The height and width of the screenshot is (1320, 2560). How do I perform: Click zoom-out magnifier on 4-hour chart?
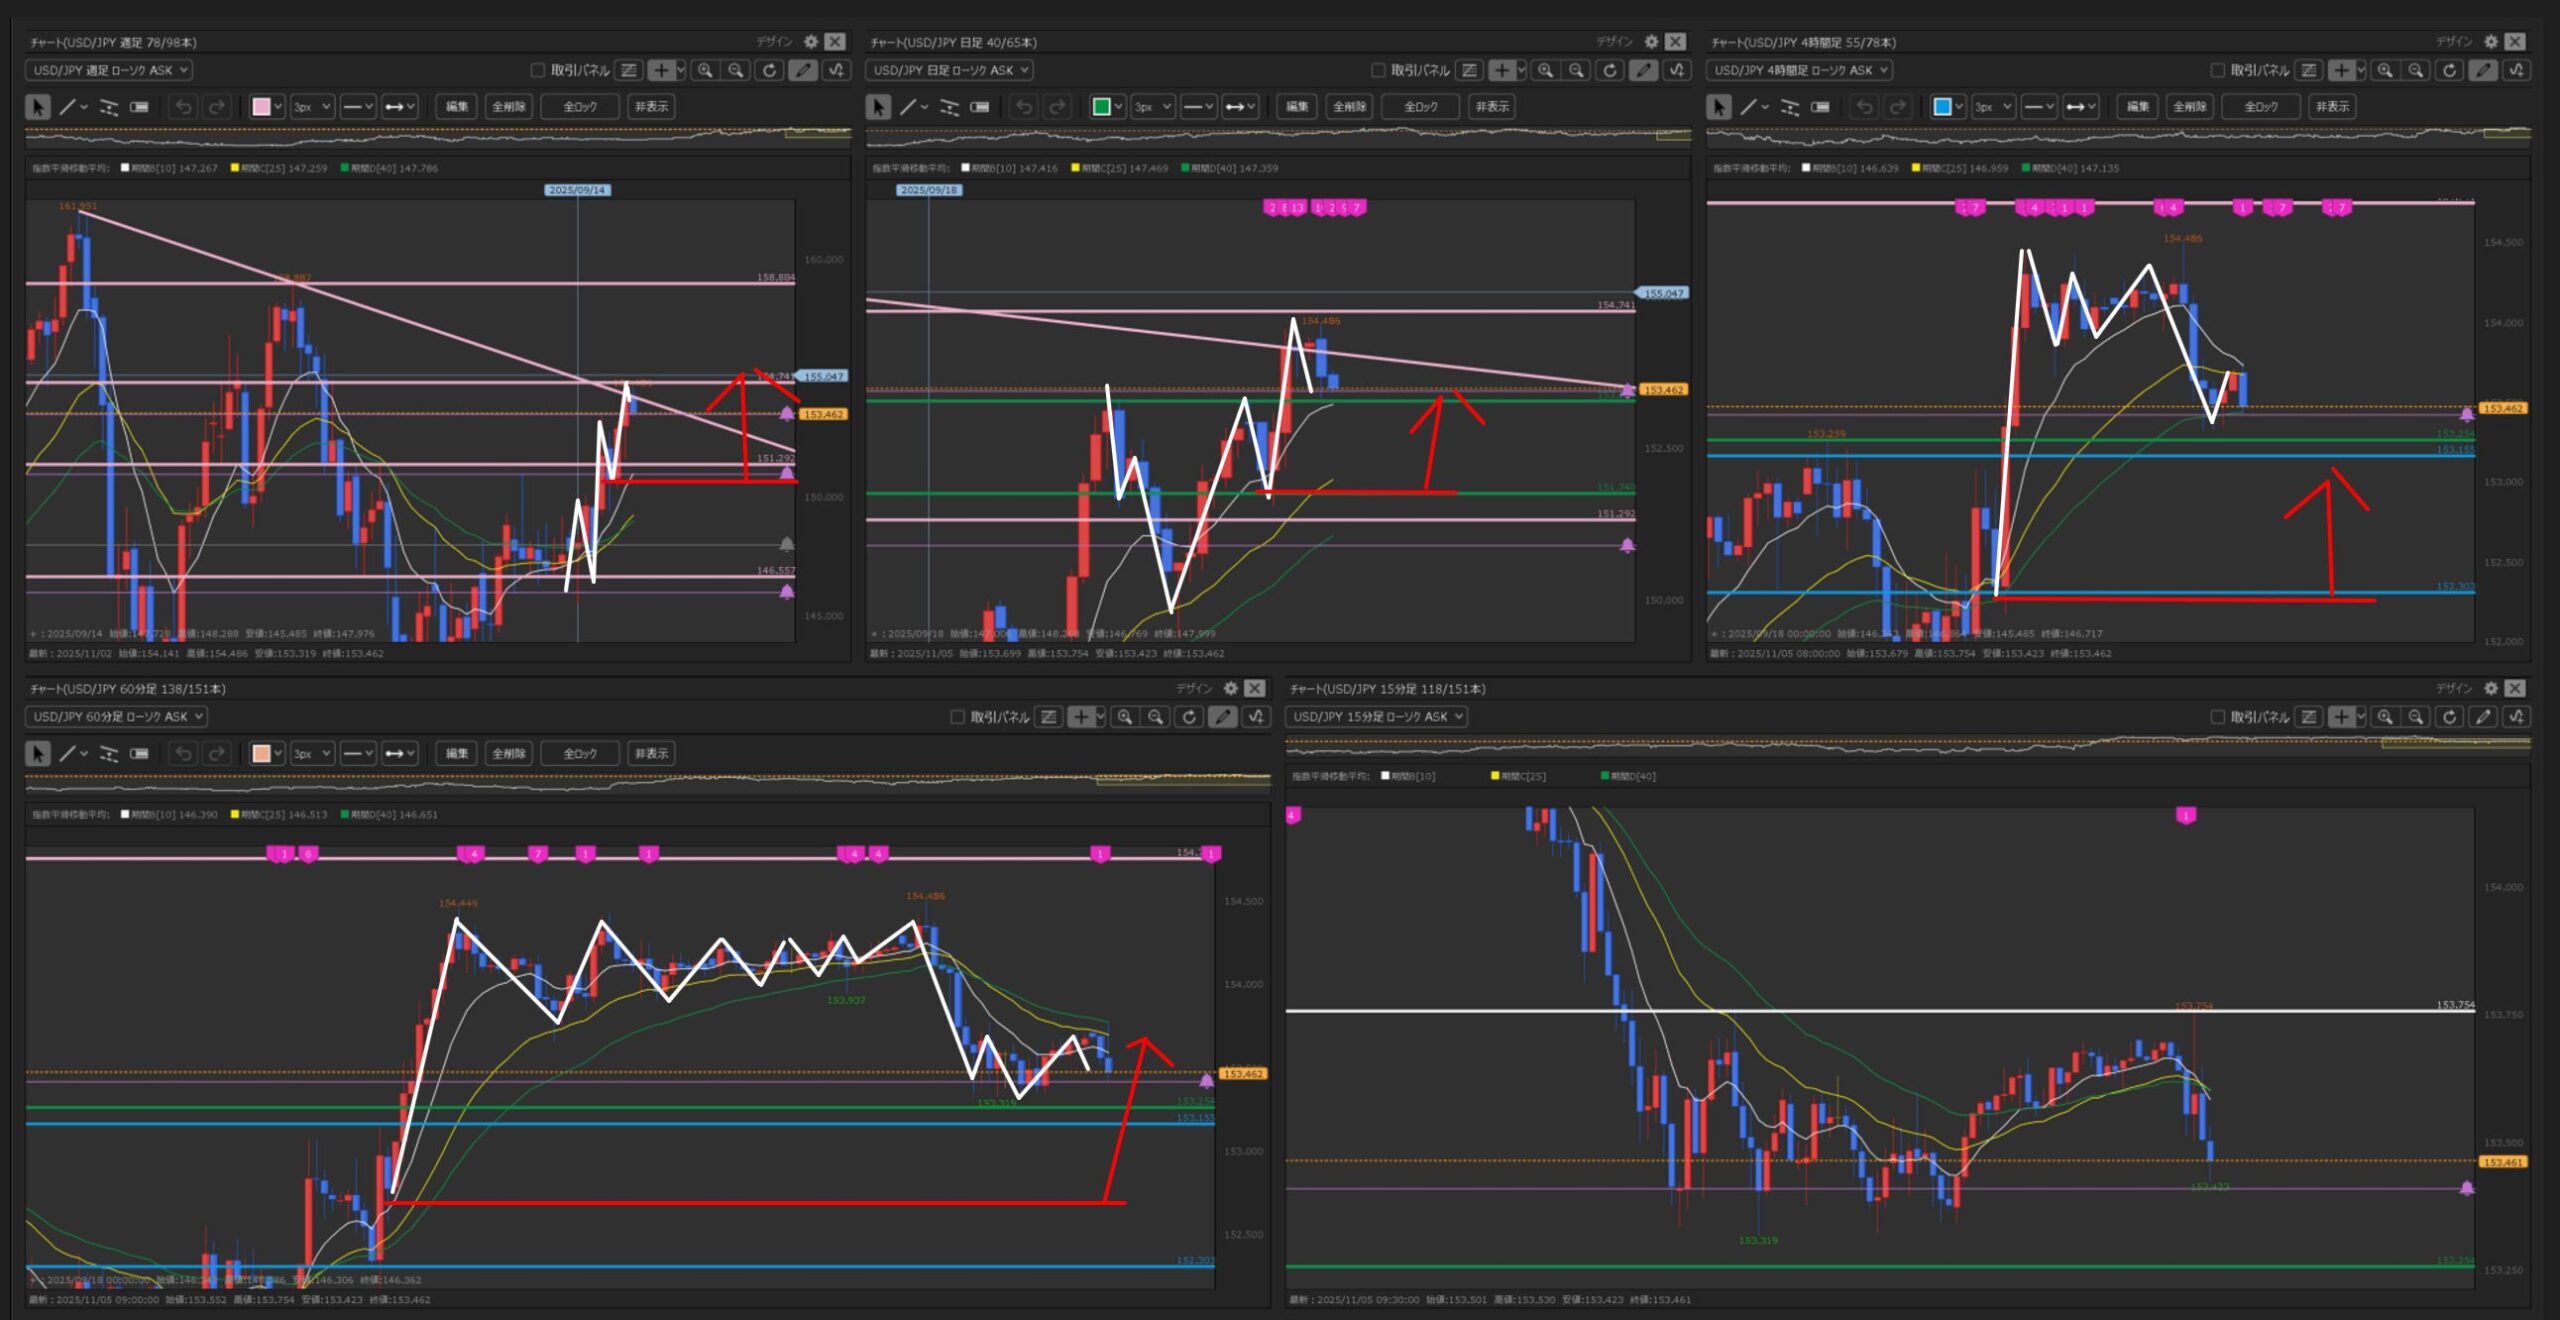click(x=2415, y=70)
